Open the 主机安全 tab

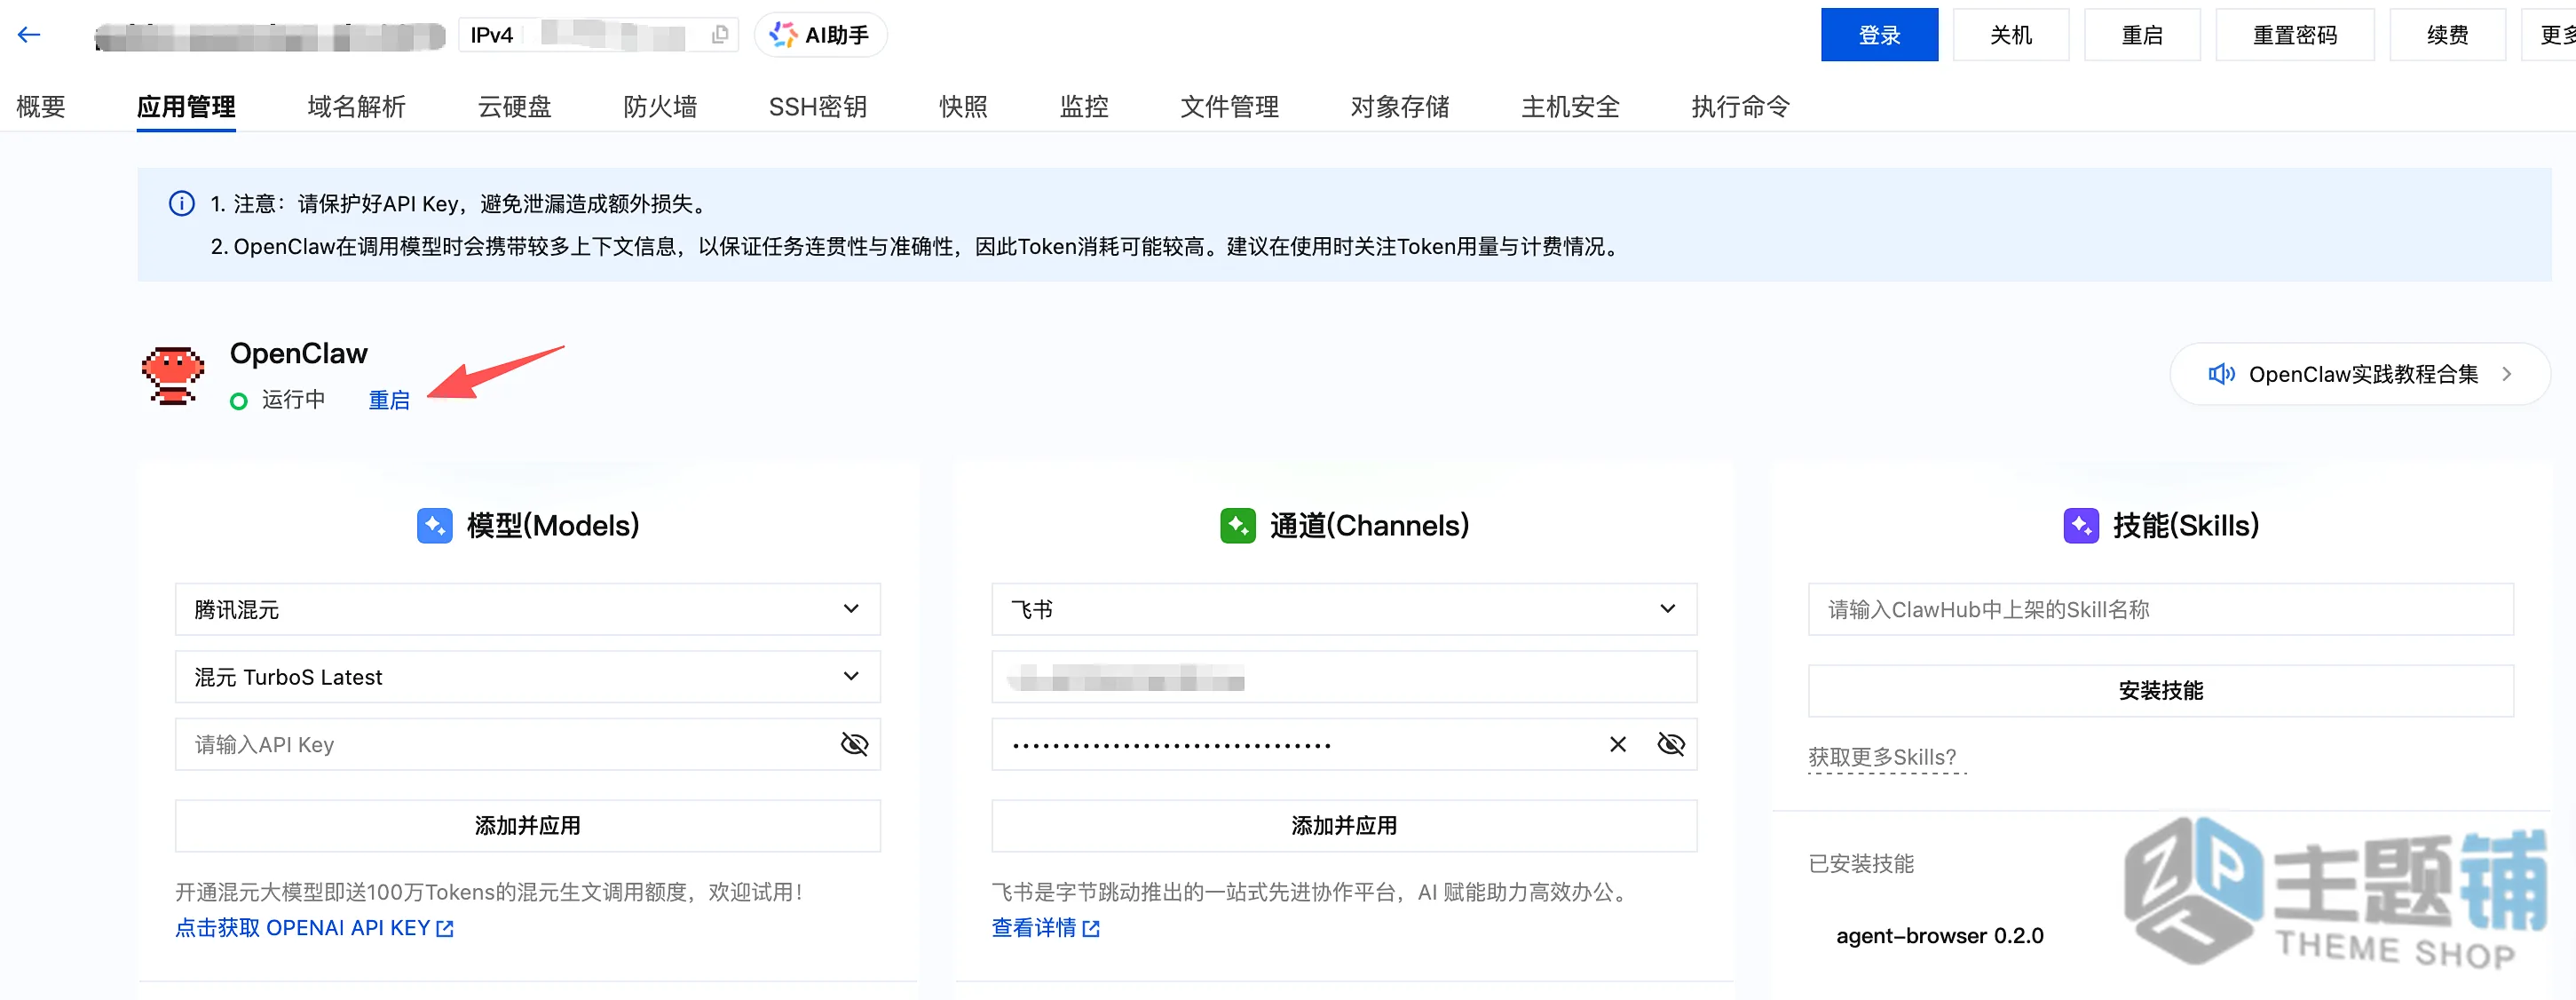pyautogui.click(x=1570, y=107)
